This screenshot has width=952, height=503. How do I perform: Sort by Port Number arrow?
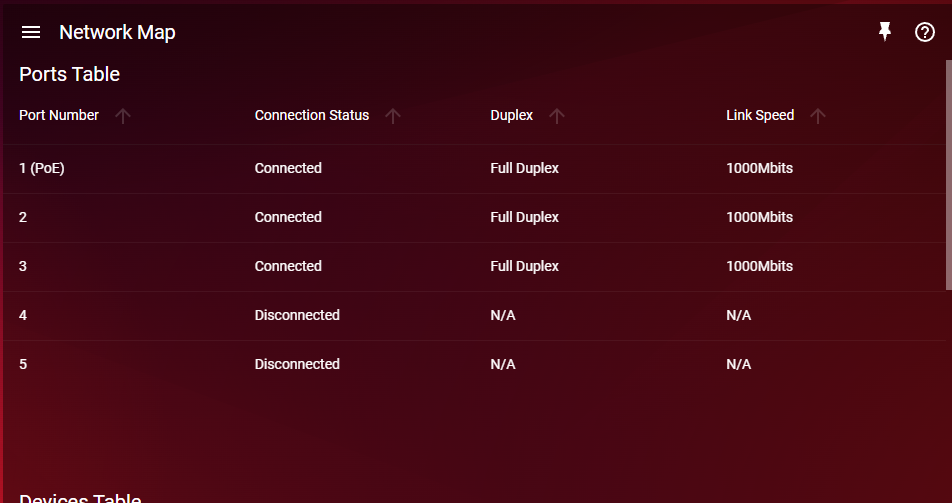(123, 115)
